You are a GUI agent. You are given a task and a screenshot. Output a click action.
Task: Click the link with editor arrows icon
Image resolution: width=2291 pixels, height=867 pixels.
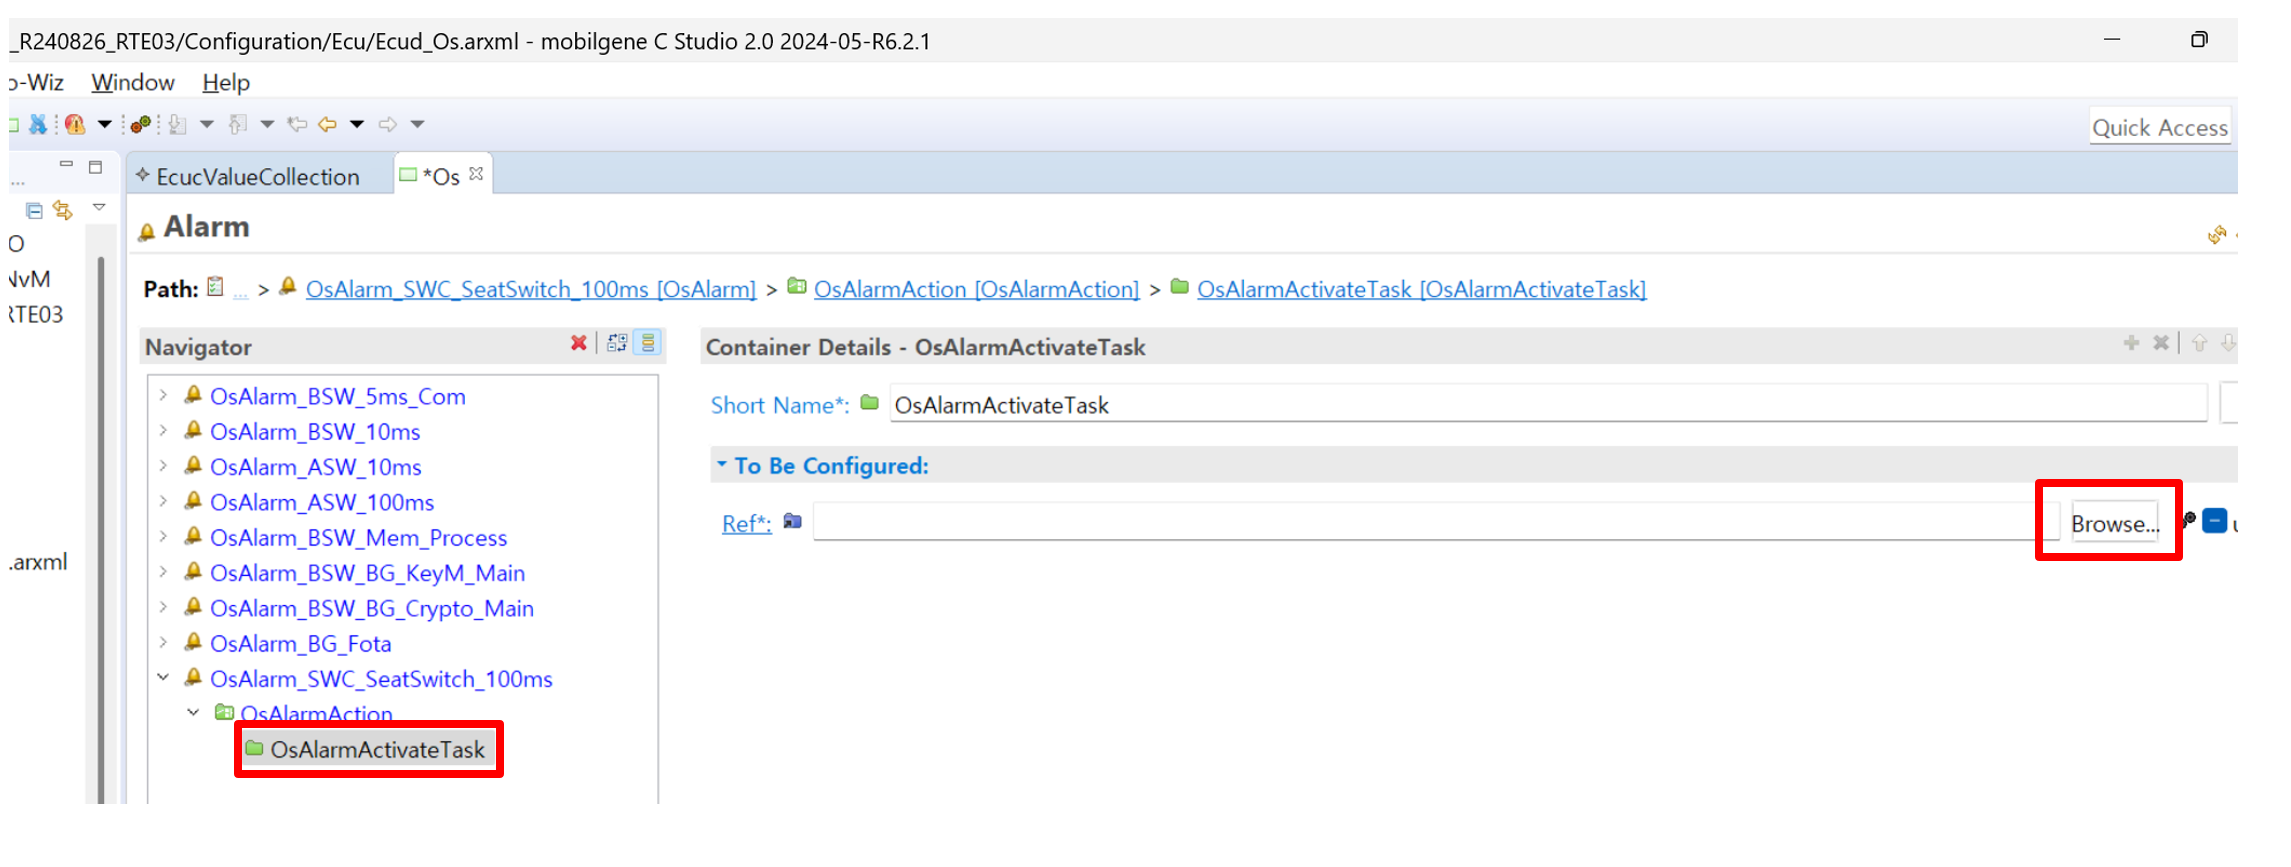pyautogui.click(x=63, y=210)
